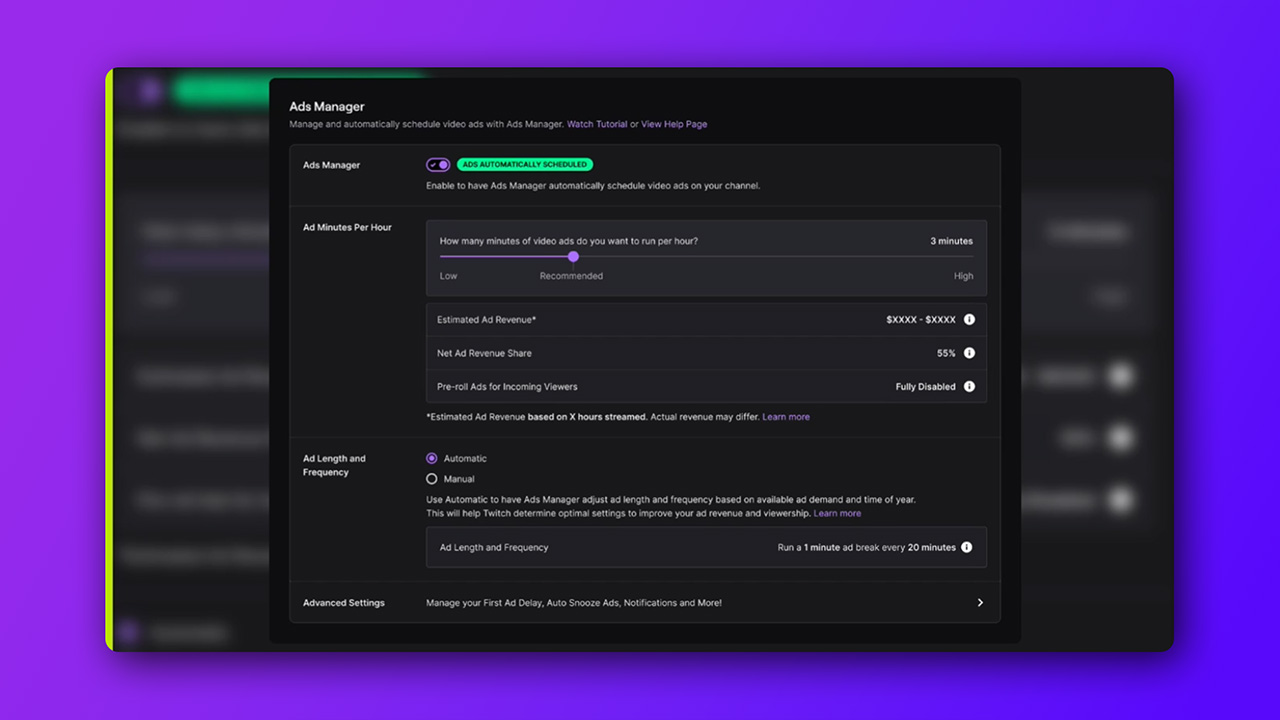Click the 'Fully Disabled' pre-roll status

pyautogui.click(x=925, y=386)
